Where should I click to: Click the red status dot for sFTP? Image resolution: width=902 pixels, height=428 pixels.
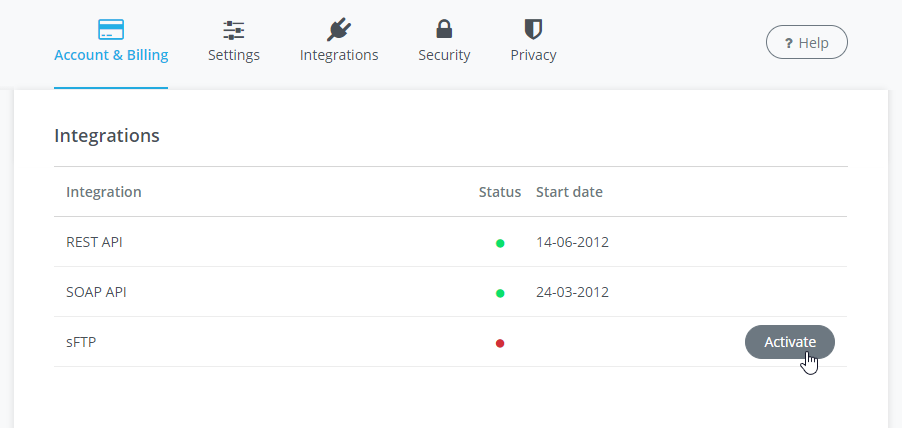click(x=500, y=343)
